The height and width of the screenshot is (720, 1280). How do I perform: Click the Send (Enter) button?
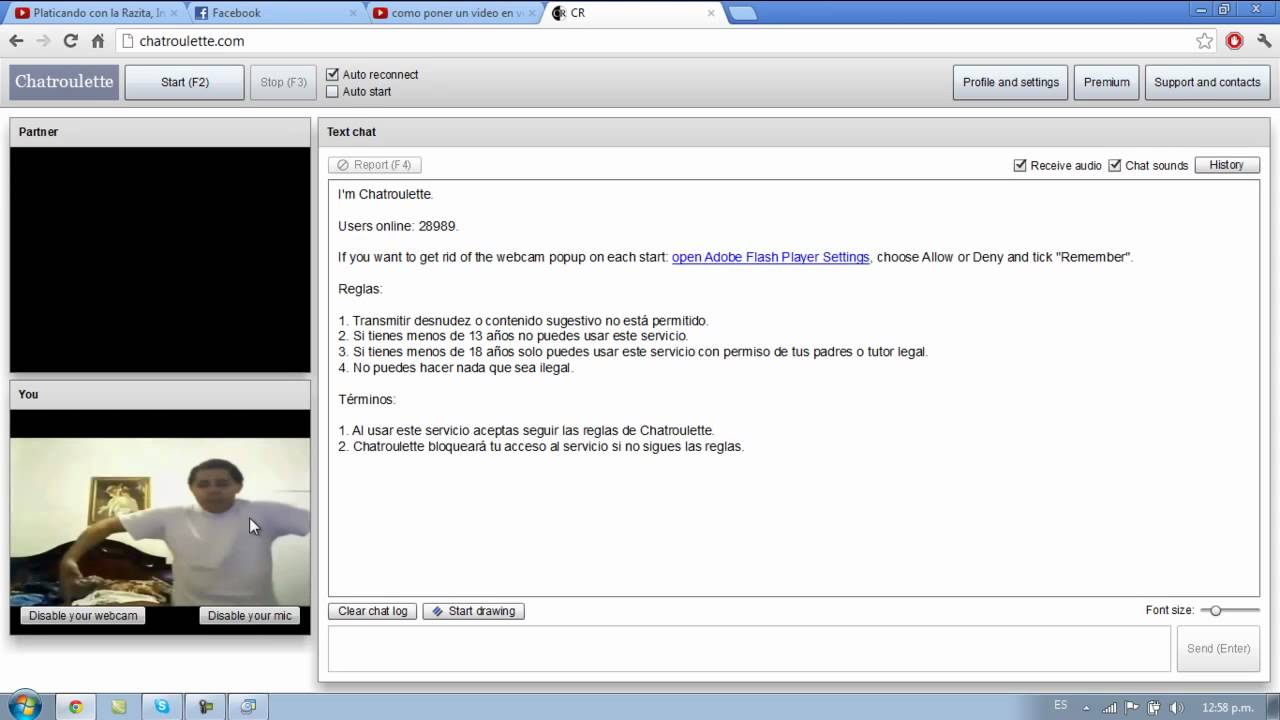(x=1218, y=649)
